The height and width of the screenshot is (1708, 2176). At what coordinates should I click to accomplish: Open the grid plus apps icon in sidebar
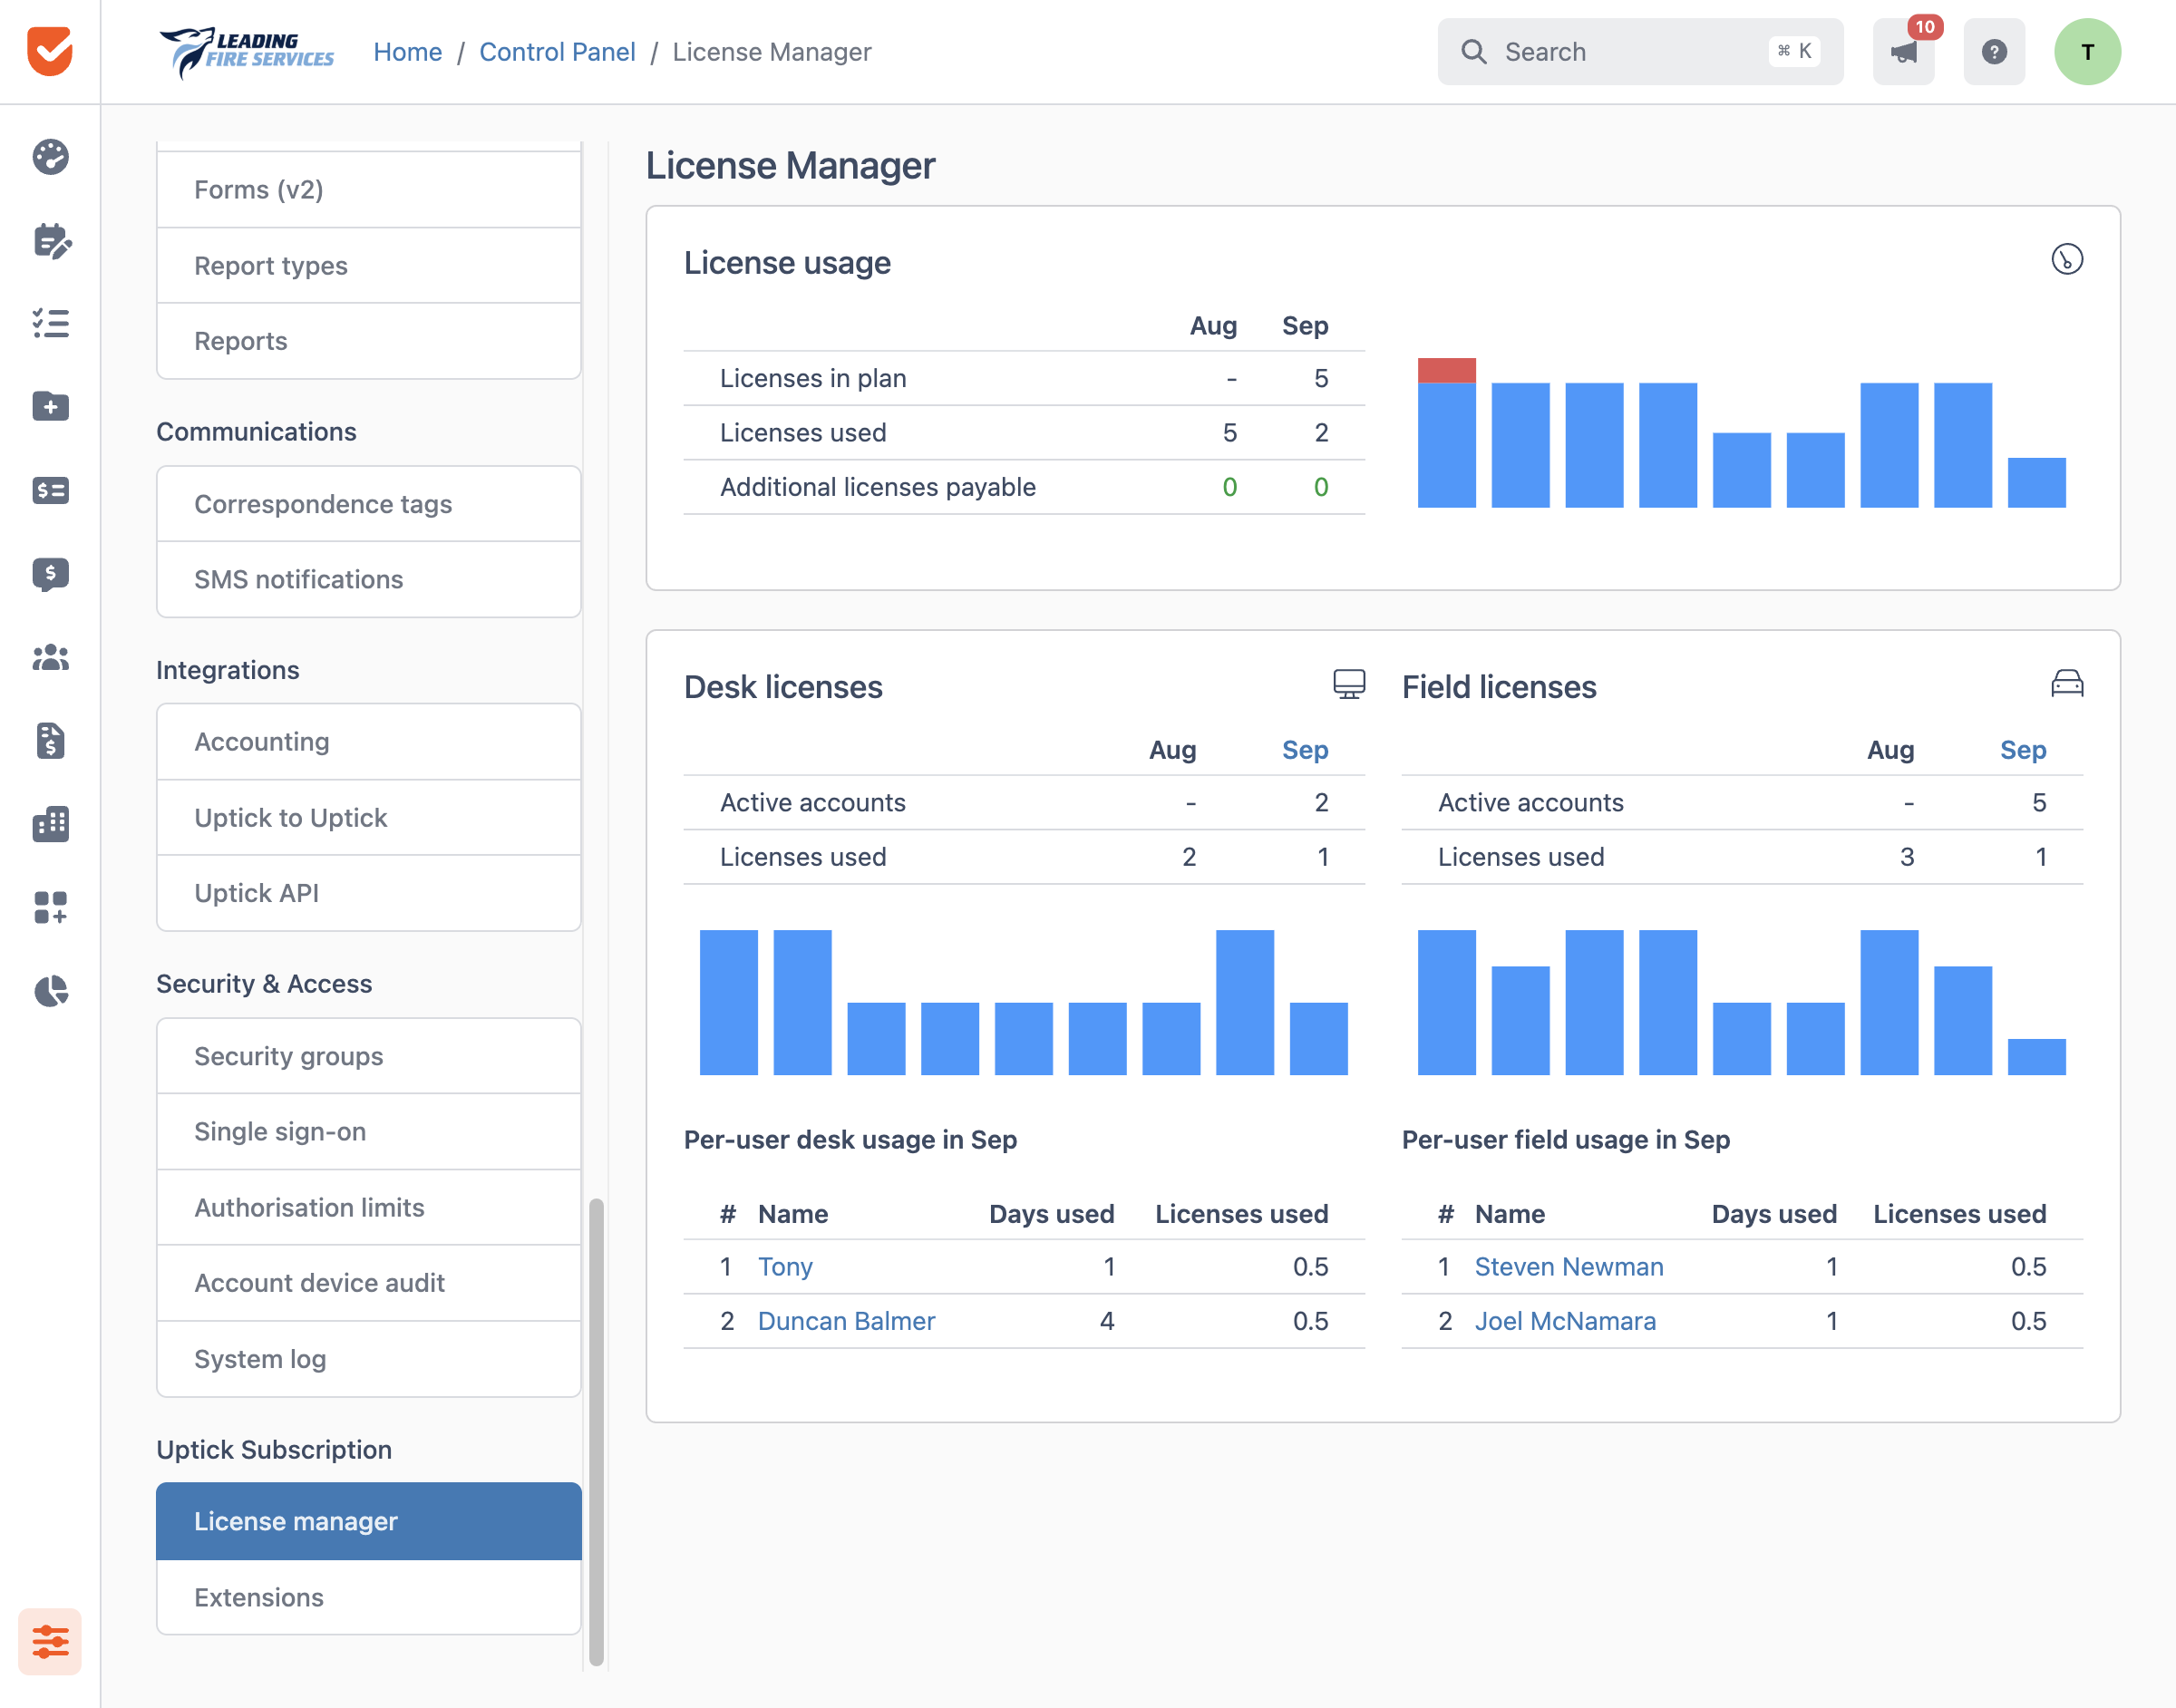50,907
